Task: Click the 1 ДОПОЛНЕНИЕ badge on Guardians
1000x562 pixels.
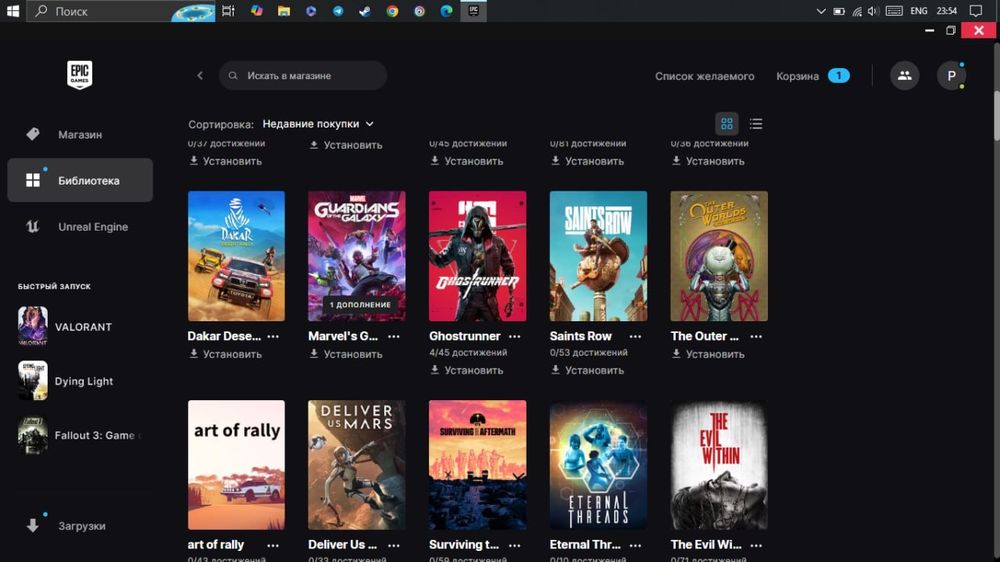Action: pyautogui.click(x=360, y=304)
